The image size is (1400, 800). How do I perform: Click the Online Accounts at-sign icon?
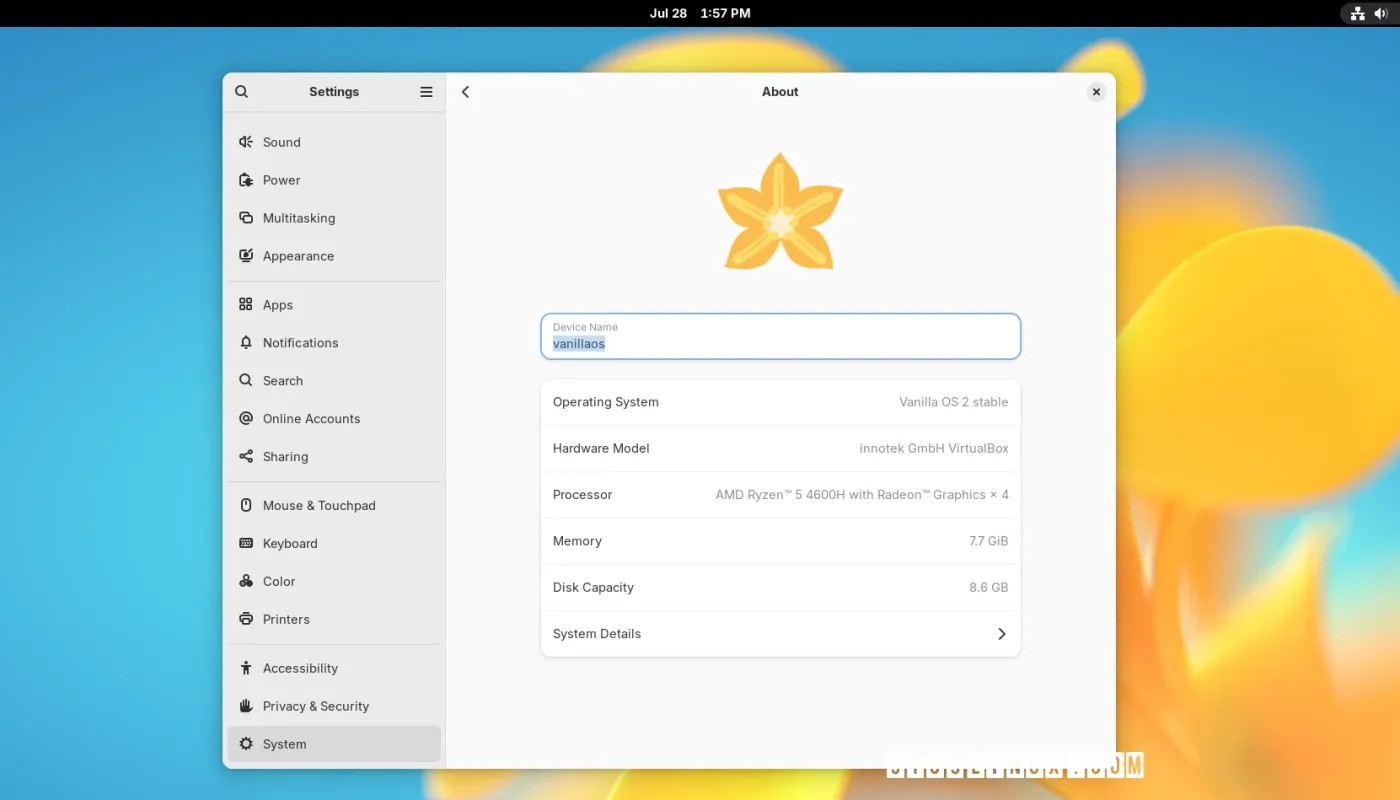[246, 419]
